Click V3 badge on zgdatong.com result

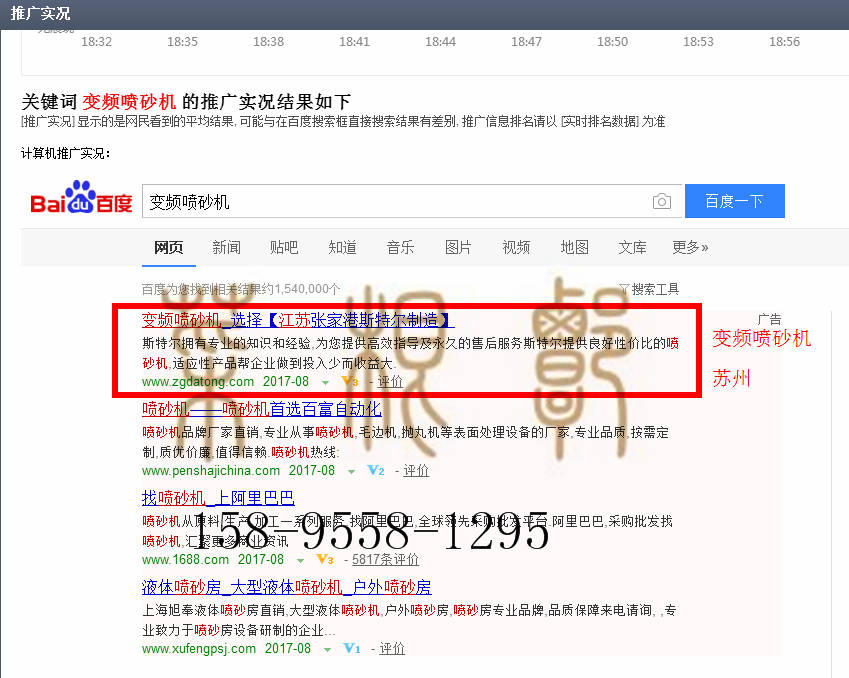coord(350,381)
